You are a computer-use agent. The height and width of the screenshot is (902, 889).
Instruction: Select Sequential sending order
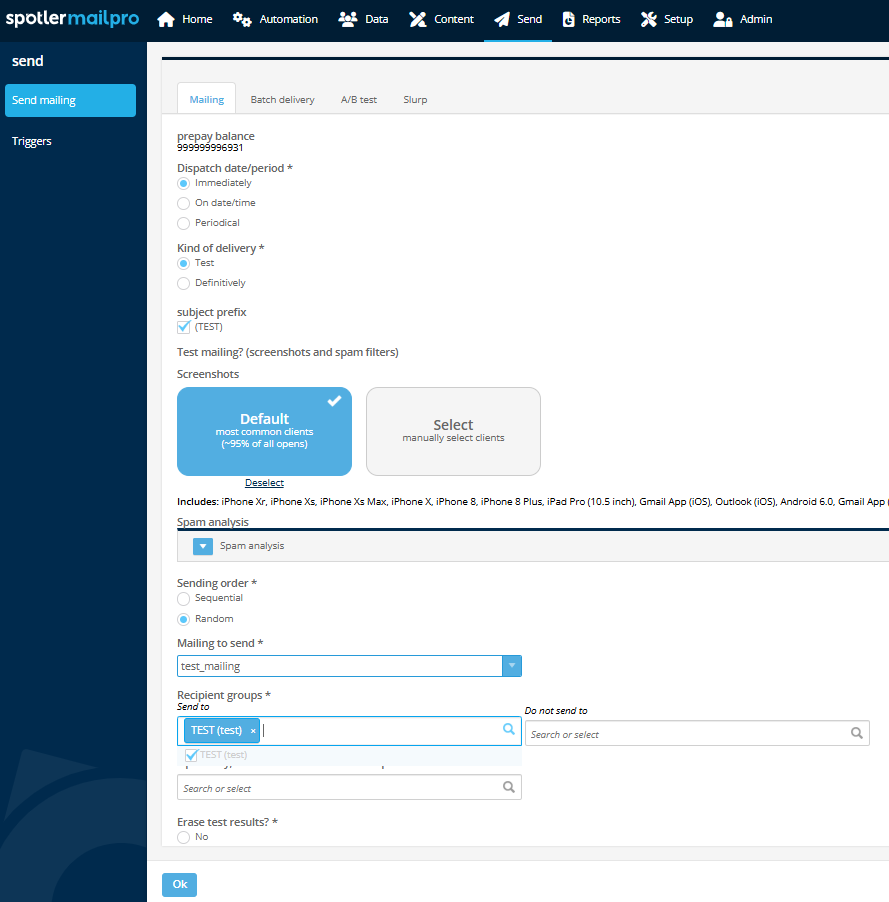click(x=183, y=598)
